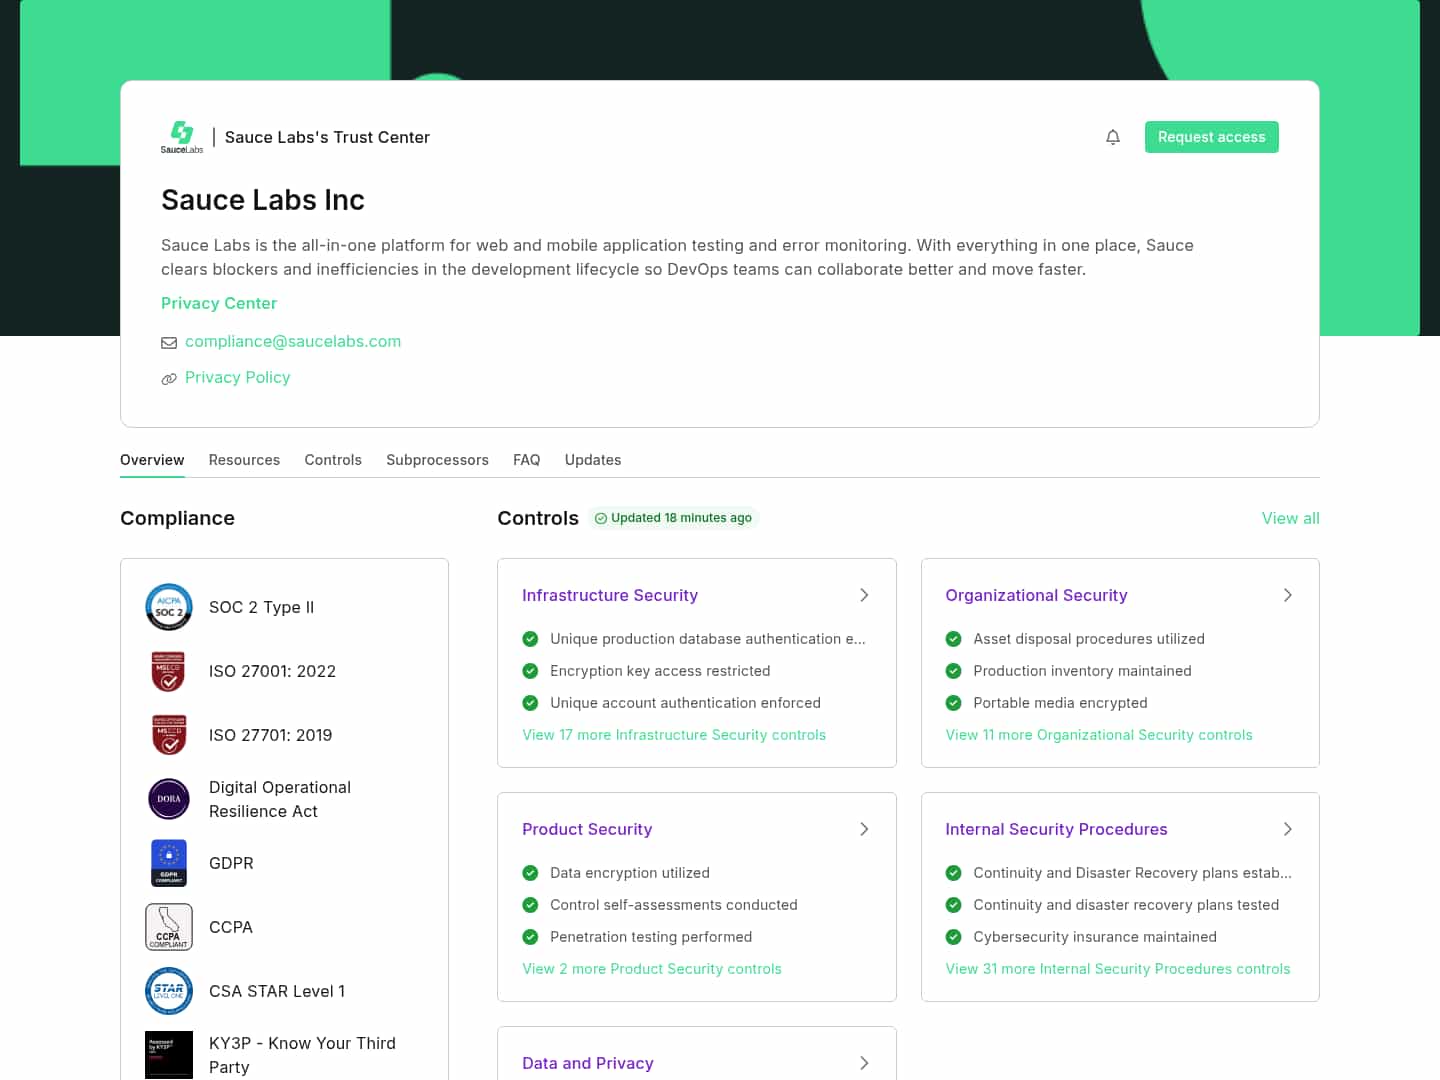1440x1080 pixels.
Task: Click View all controls link
Action: [x=1290, y=518]
